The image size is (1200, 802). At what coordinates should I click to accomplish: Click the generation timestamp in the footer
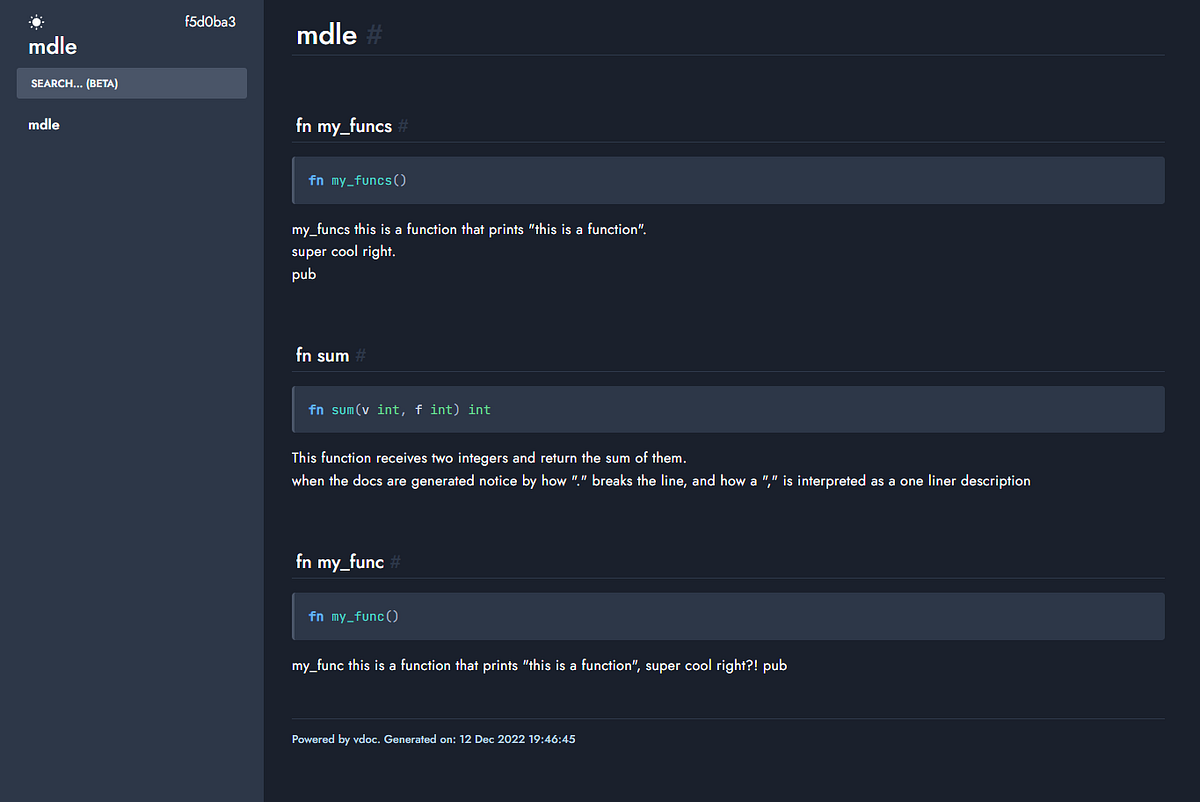point(517,739)
